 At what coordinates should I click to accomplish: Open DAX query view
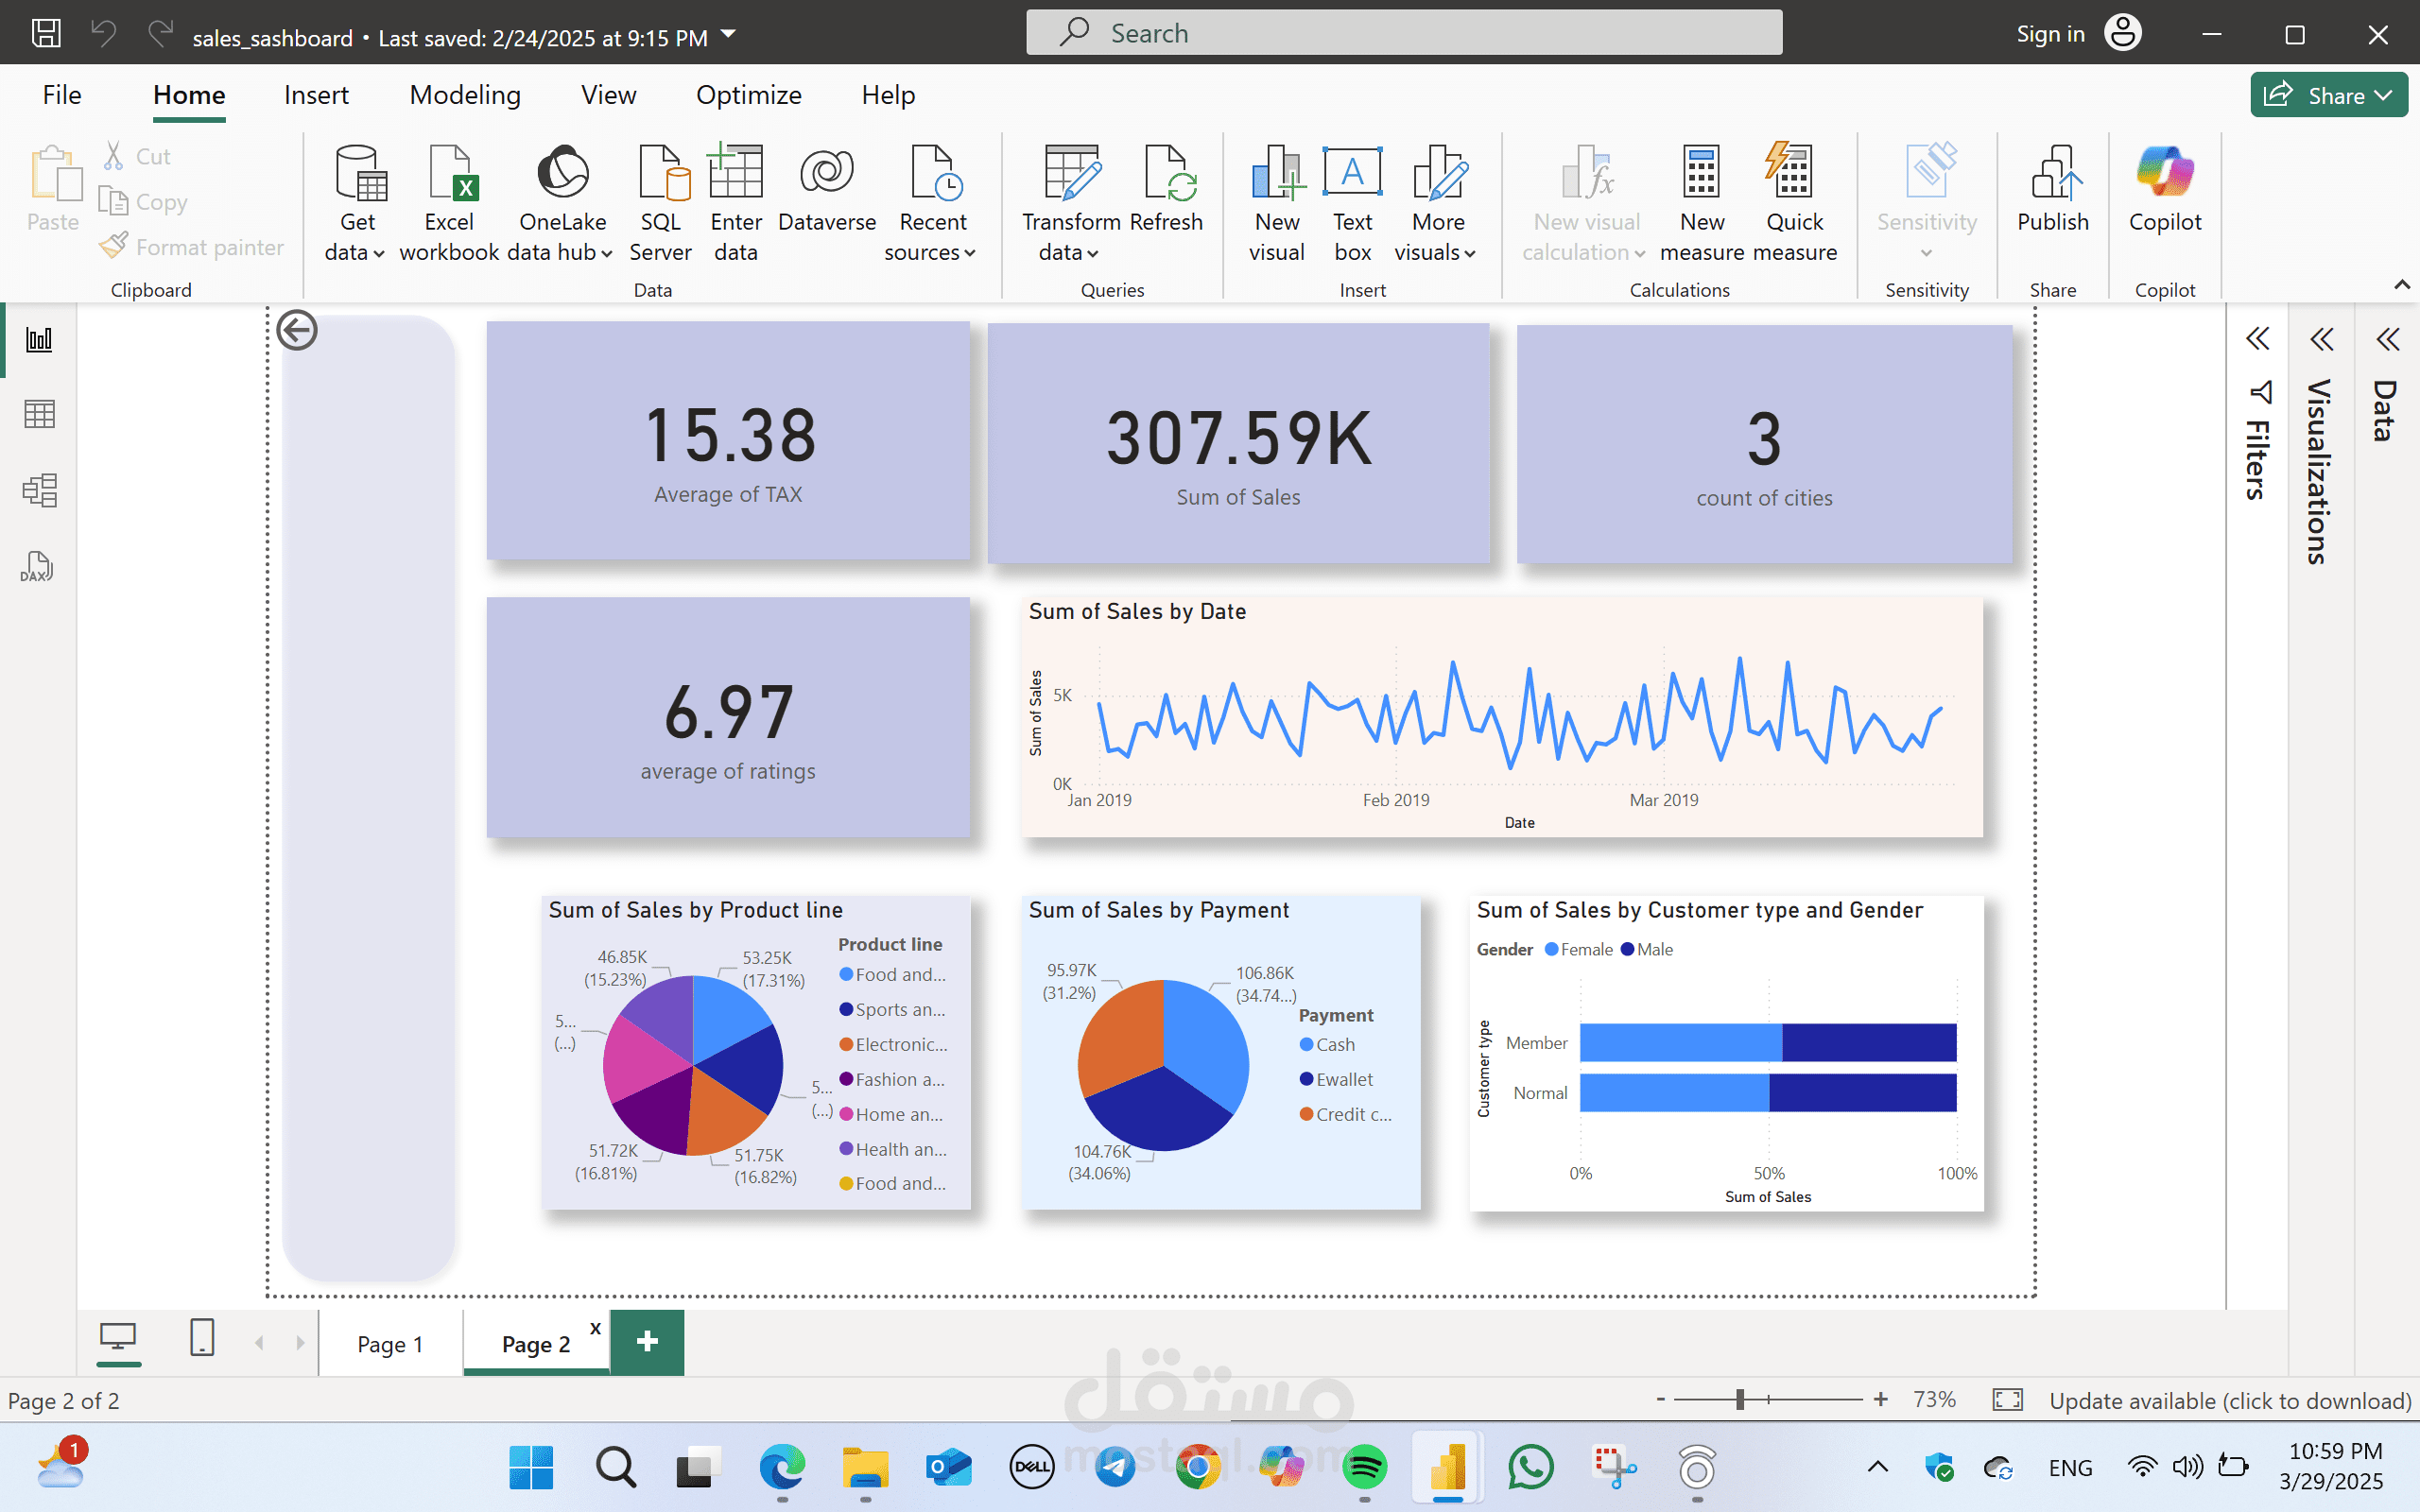(39, 566)
